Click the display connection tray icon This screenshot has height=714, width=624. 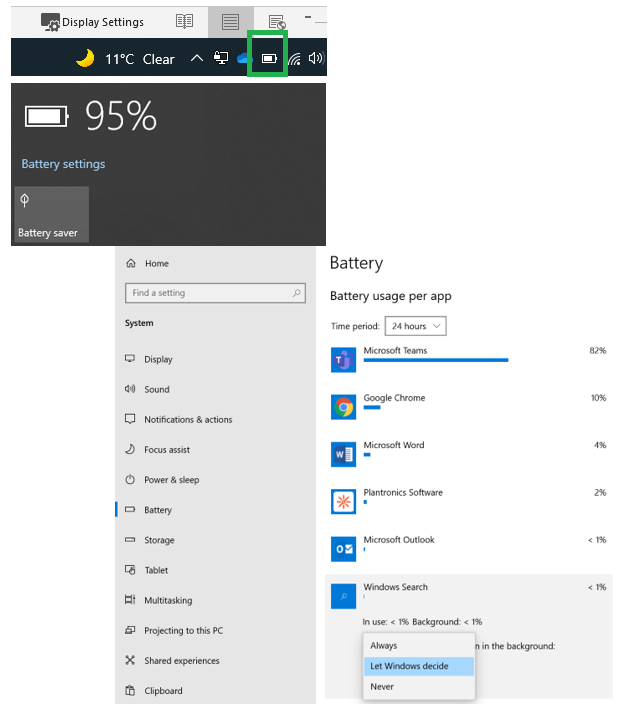point(221,58)
